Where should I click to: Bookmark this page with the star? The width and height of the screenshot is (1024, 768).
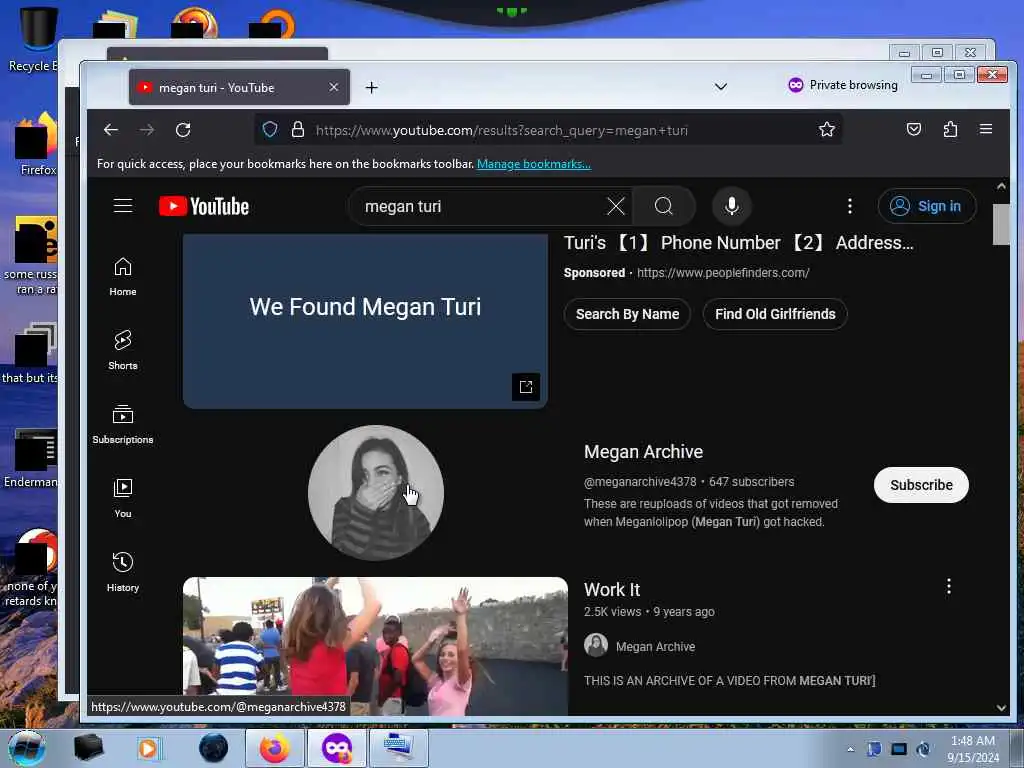pos(827,130)
